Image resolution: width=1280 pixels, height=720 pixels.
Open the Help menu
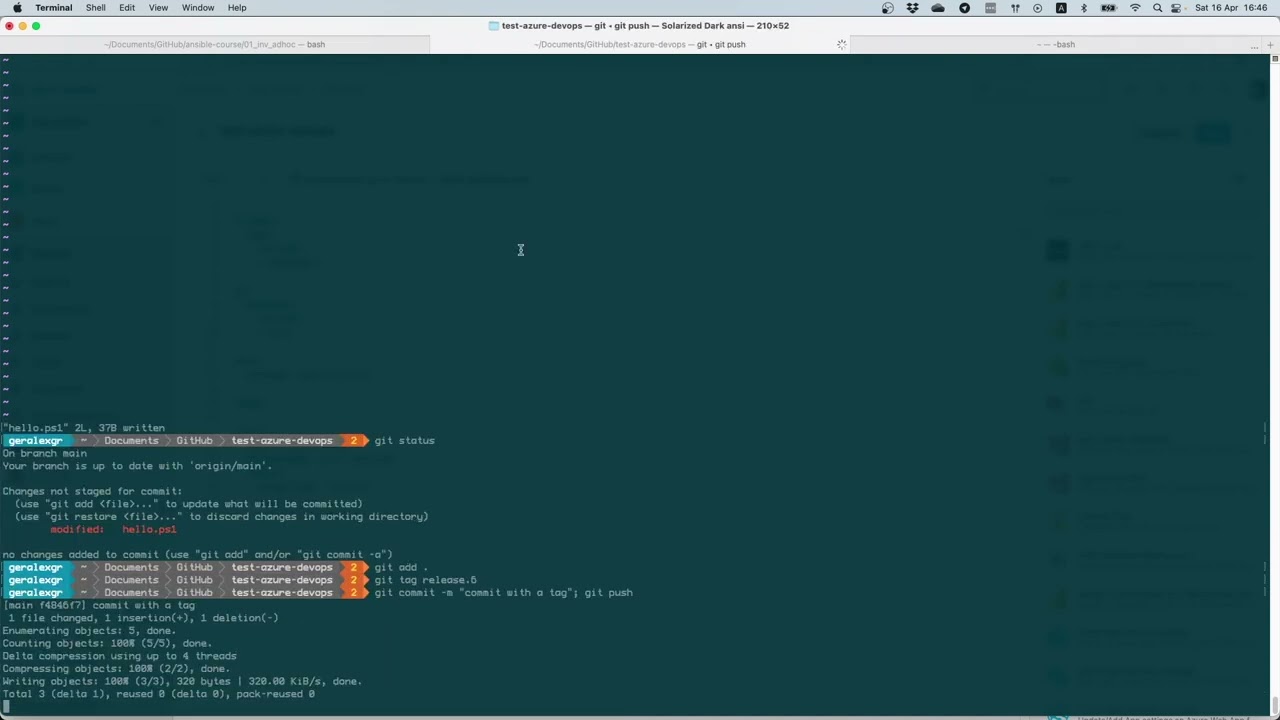(237, 7)
